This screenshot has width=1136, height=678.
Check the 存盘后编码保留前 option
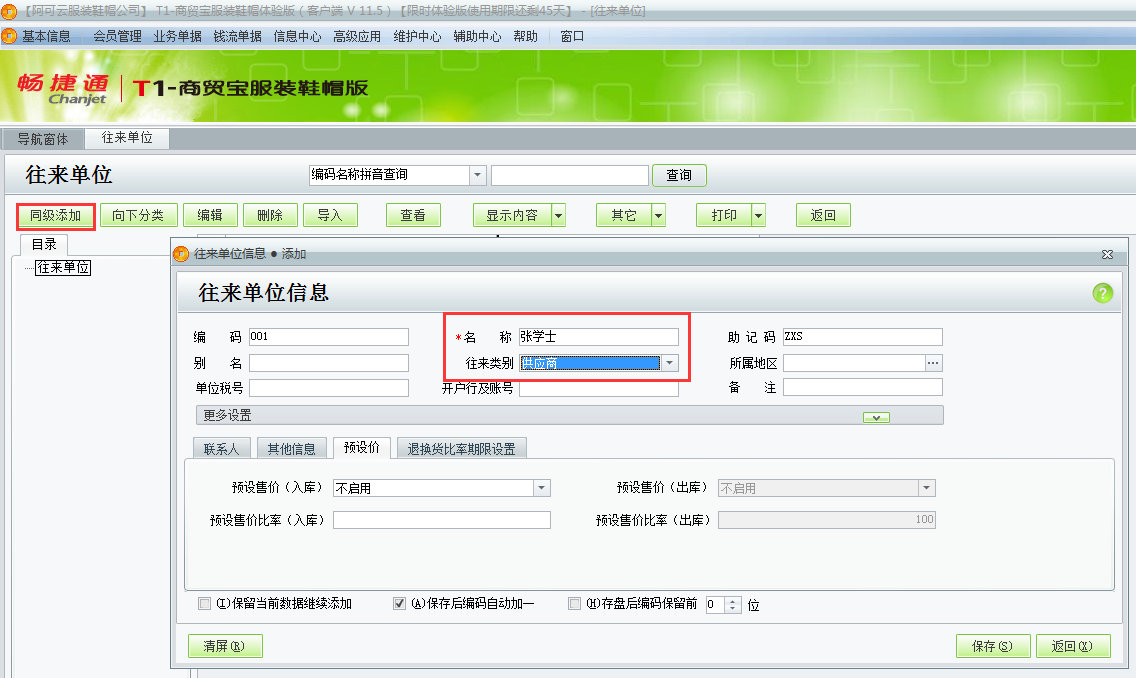(x=574, y=603)
